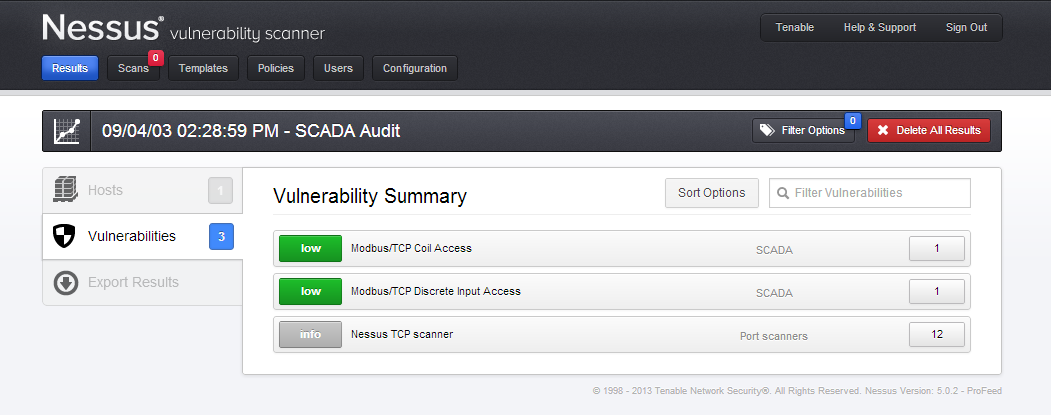Click the Sign Out link
This screenshot has width=1051, height=415.
click(967, 27)
